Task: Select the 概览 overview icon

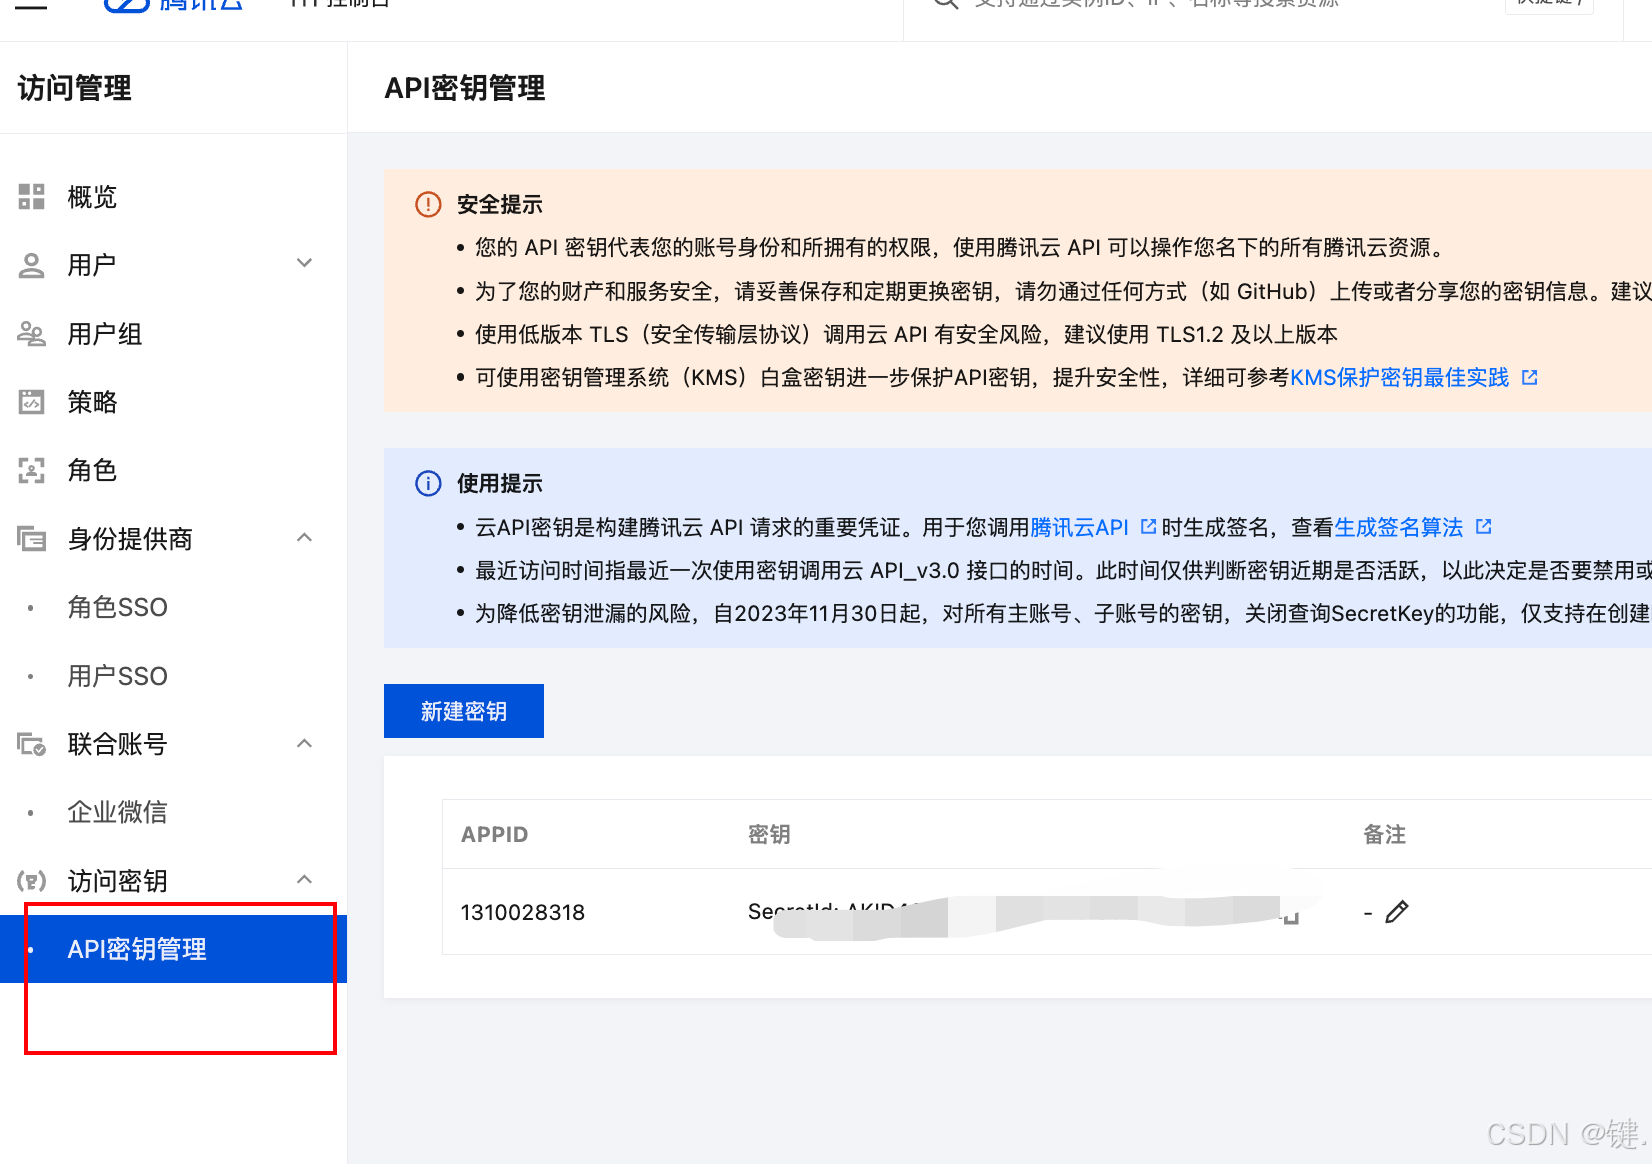Action: point(31,197)
